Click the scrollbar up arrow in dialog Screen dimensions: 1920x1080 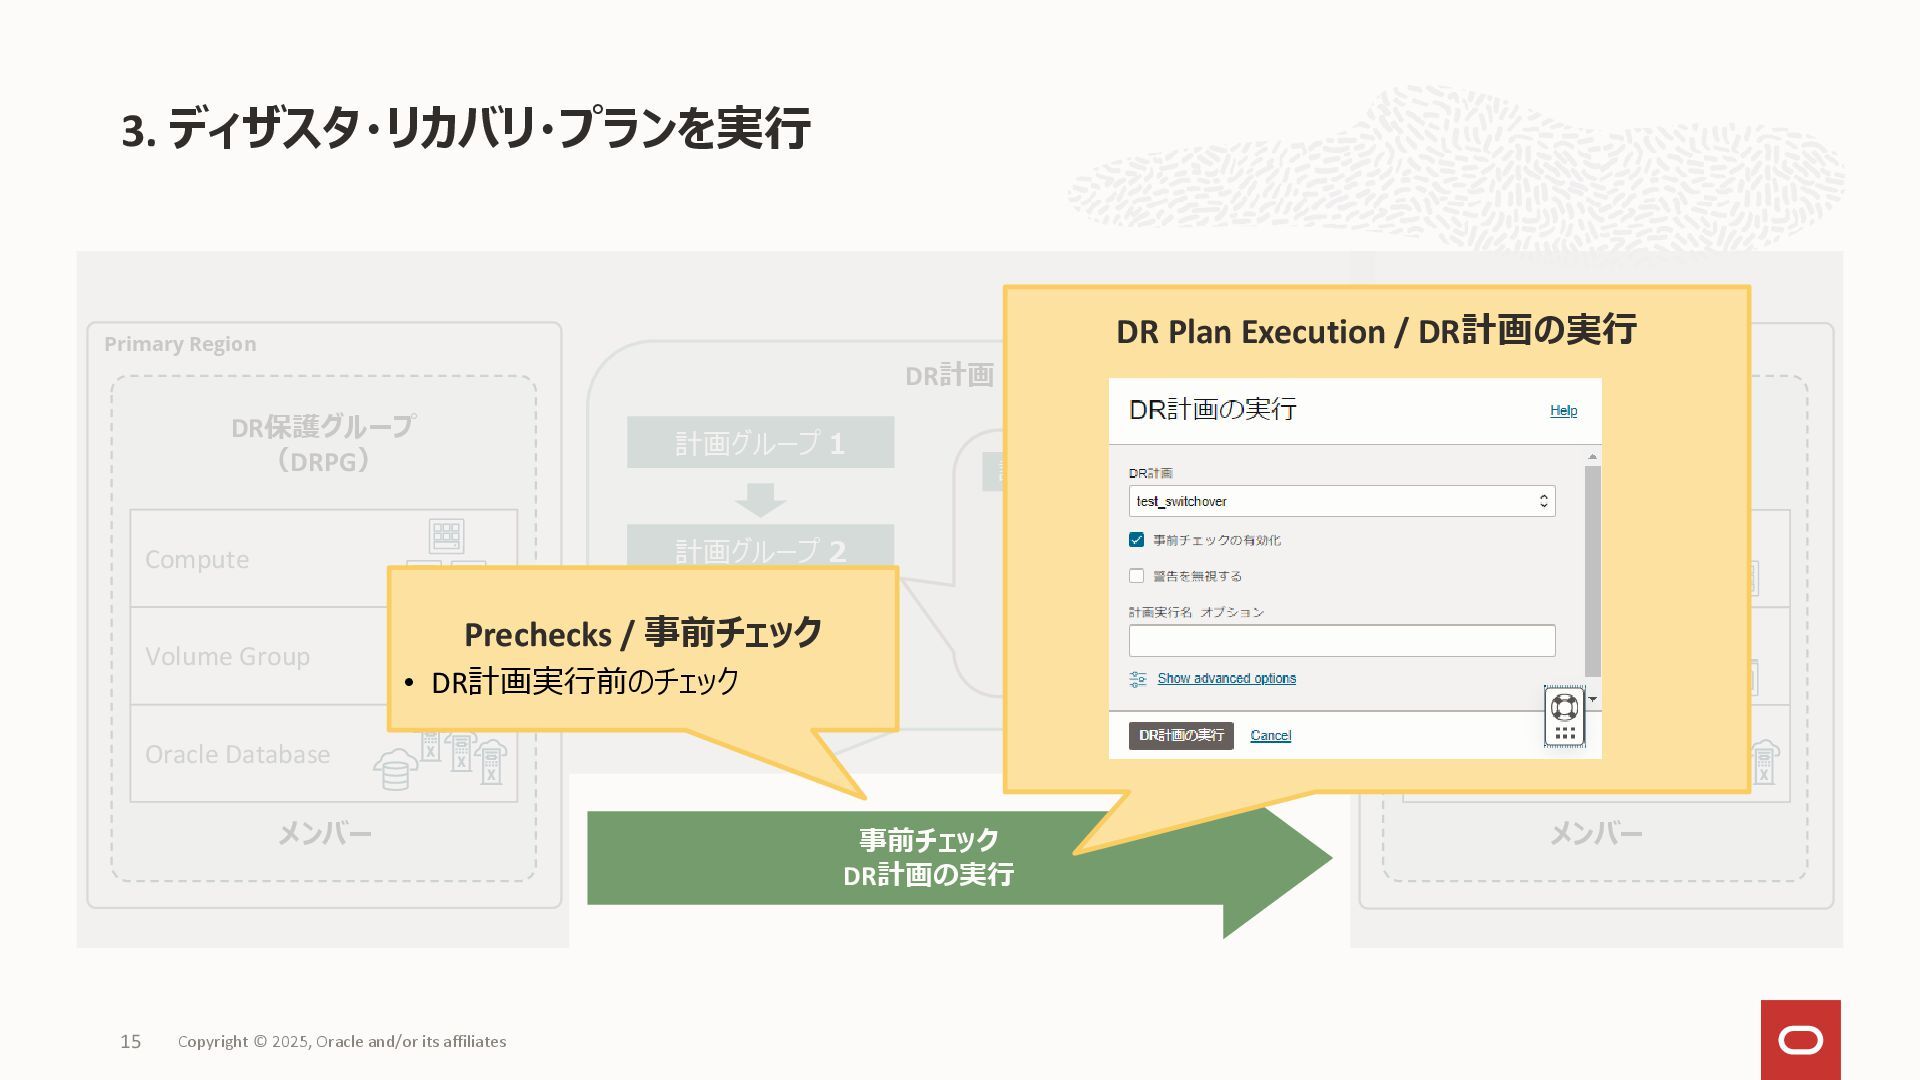point(1592,457)
